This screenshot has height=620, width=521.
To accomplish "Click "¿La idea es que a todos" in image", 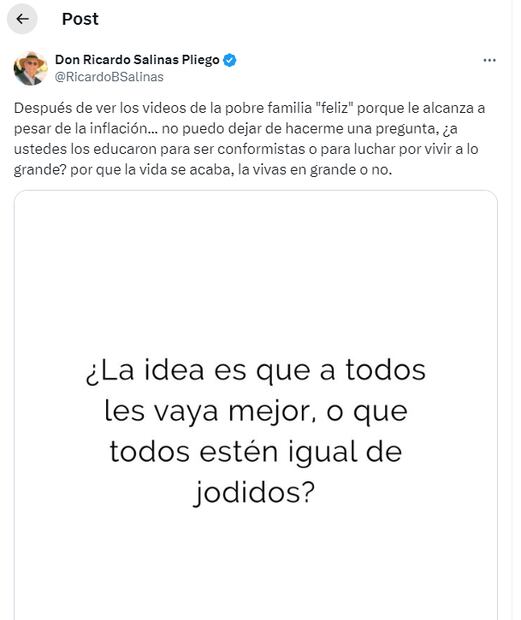I will pyautogui.click(x=256, y=370).
